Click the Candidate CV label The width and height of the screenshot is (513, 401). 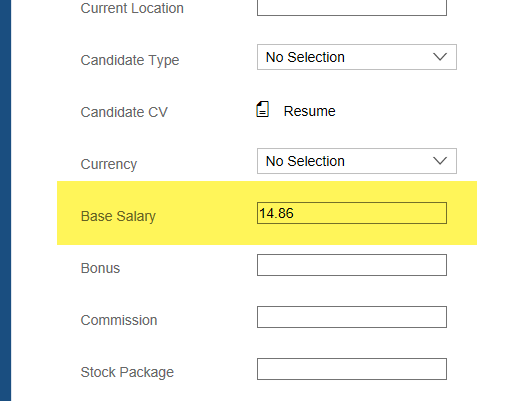point(124,112)
